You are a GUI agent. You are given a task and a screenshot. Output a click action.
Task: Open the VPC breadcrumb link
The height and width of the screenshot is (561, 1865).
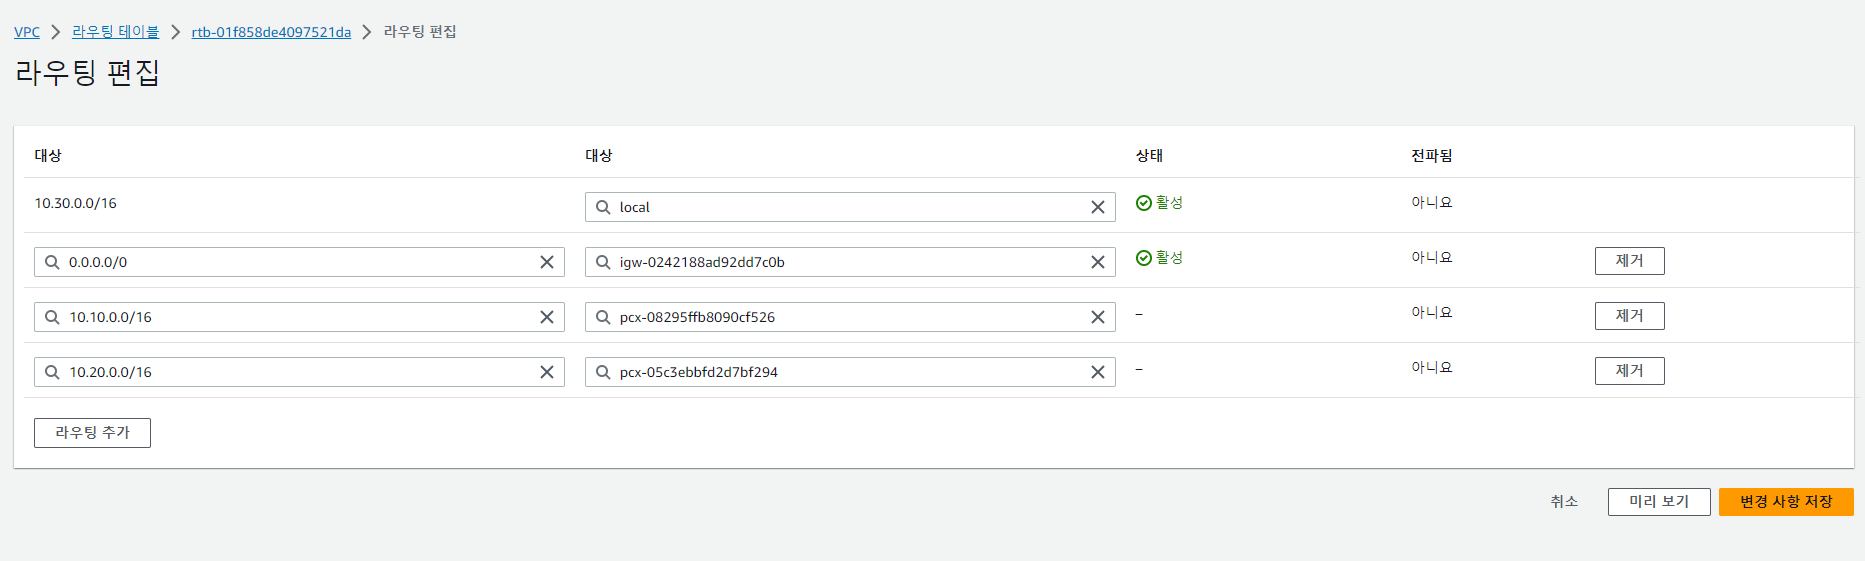coord(27,32)
